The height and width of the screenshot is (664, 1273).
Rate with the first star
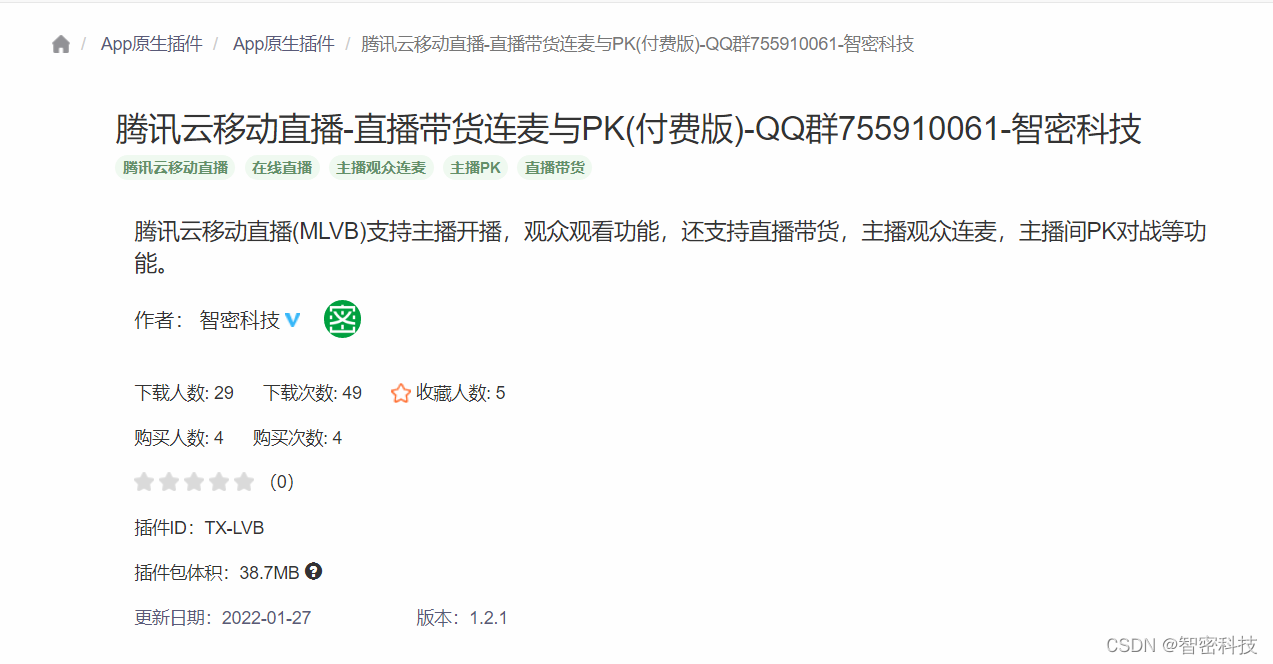point(144,482)
